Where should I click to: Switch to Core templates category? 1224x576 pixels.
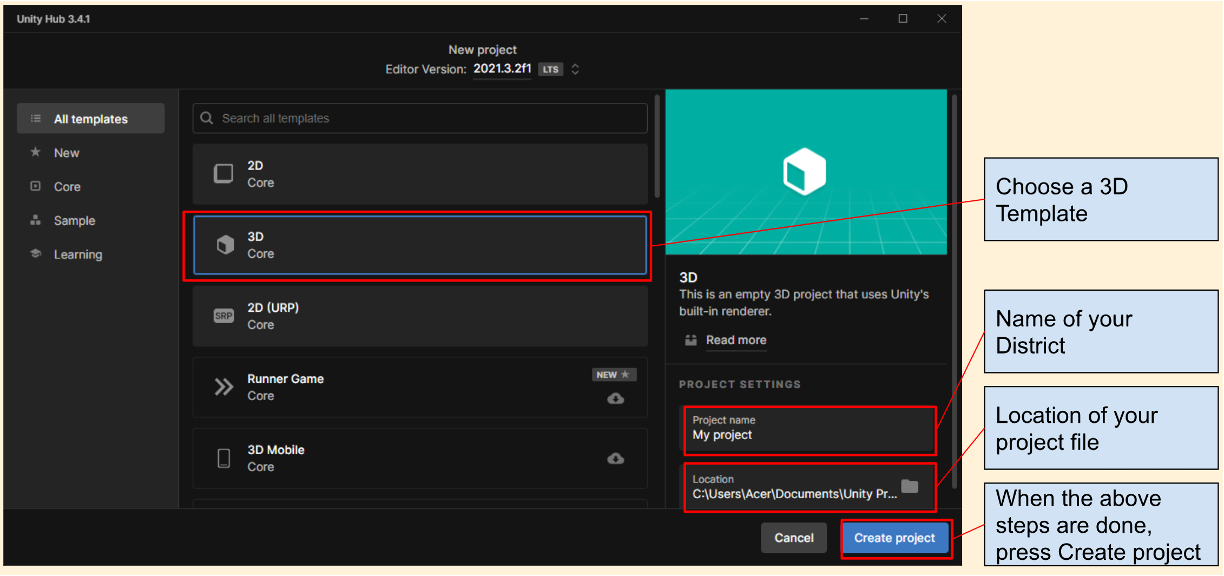click(67, 187)
